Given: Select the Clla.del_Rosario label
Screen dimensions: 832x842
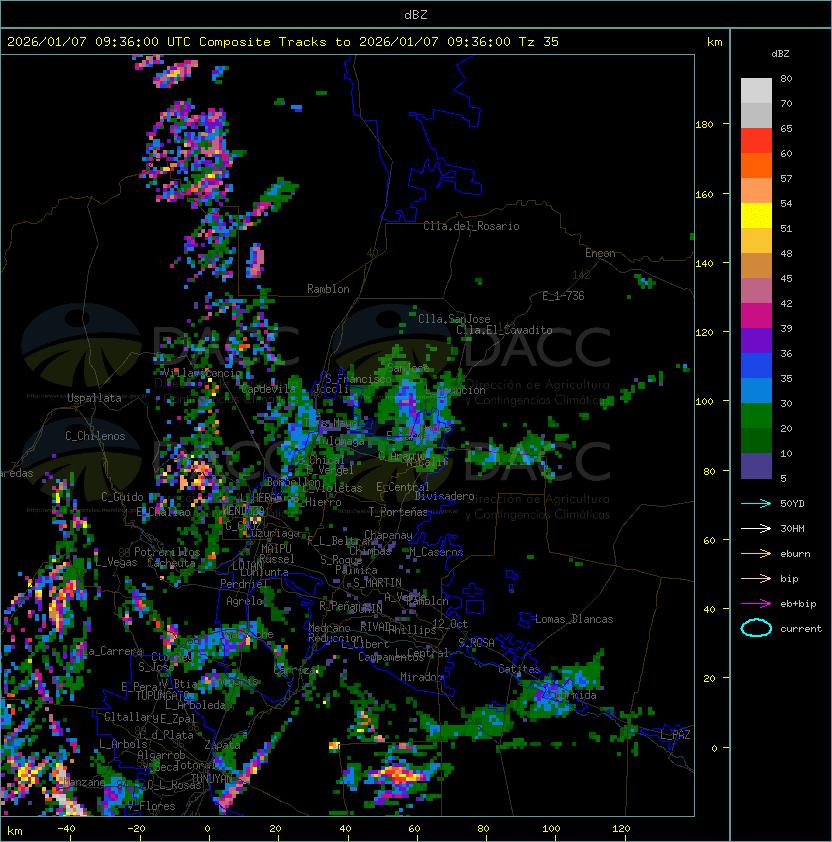Looking at the screenshot, I should (x=471, y=226).
